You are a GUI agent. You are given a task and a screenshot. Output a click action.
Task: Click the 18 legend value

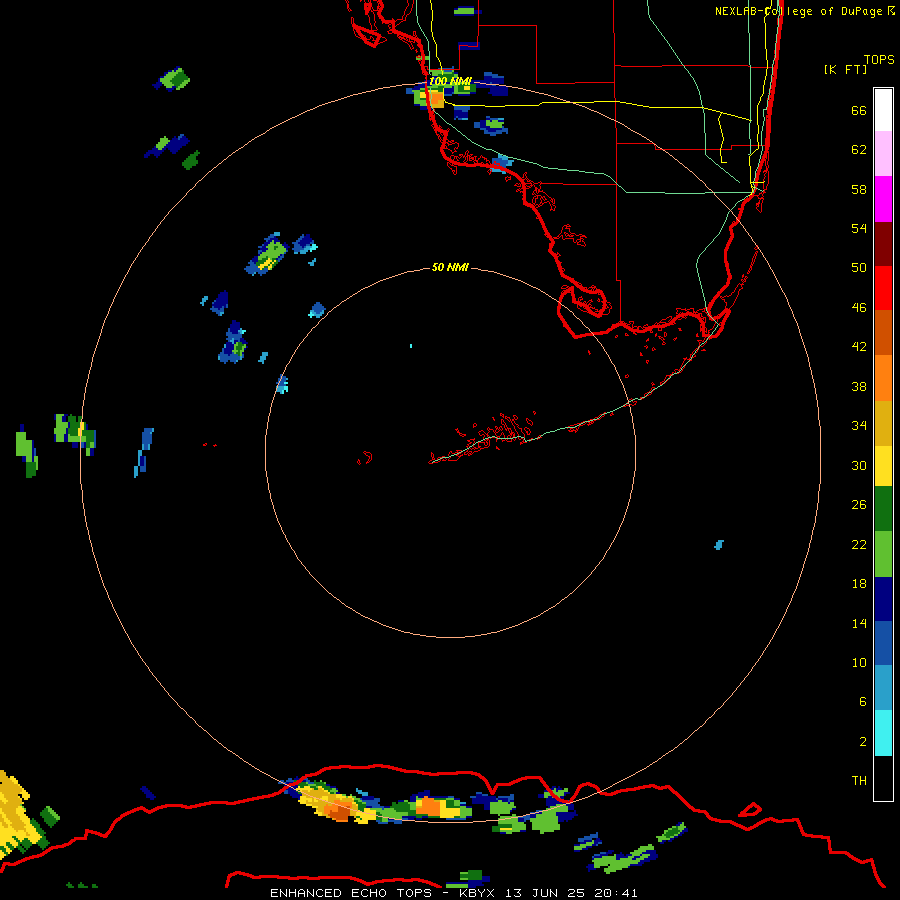[x=859, y=584]
